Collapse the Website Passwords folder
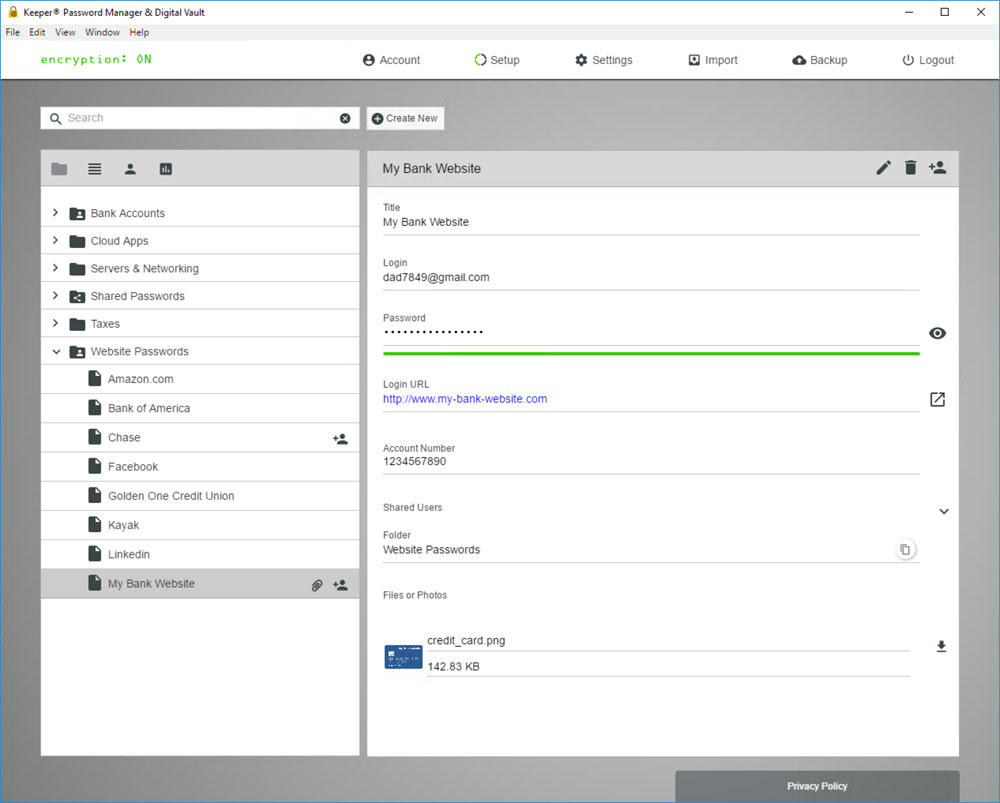This screenshot has height=803, width=1000. pyautogui.click(x=56, y=351)
